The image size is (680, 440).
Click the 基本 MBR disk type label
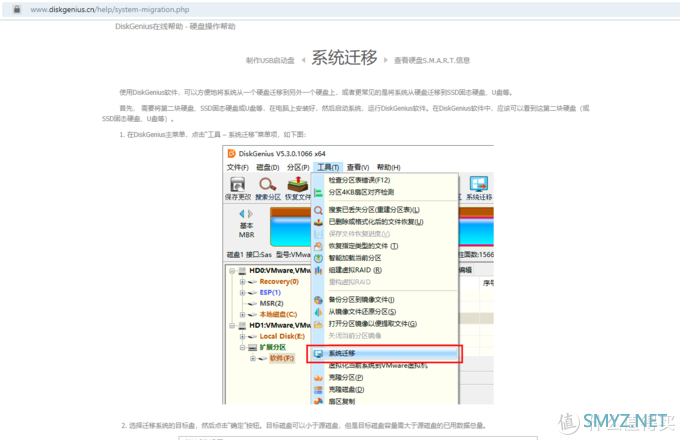pyautogui.click(x=246, y=230)
